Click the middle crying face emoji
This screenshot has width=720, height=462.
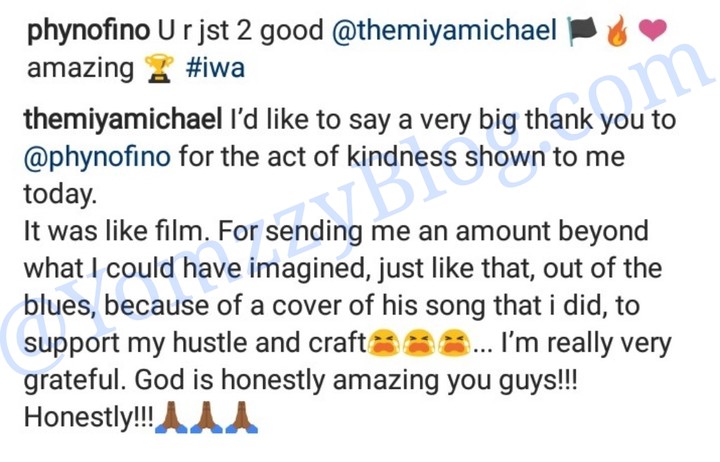(x=417, y=343)
